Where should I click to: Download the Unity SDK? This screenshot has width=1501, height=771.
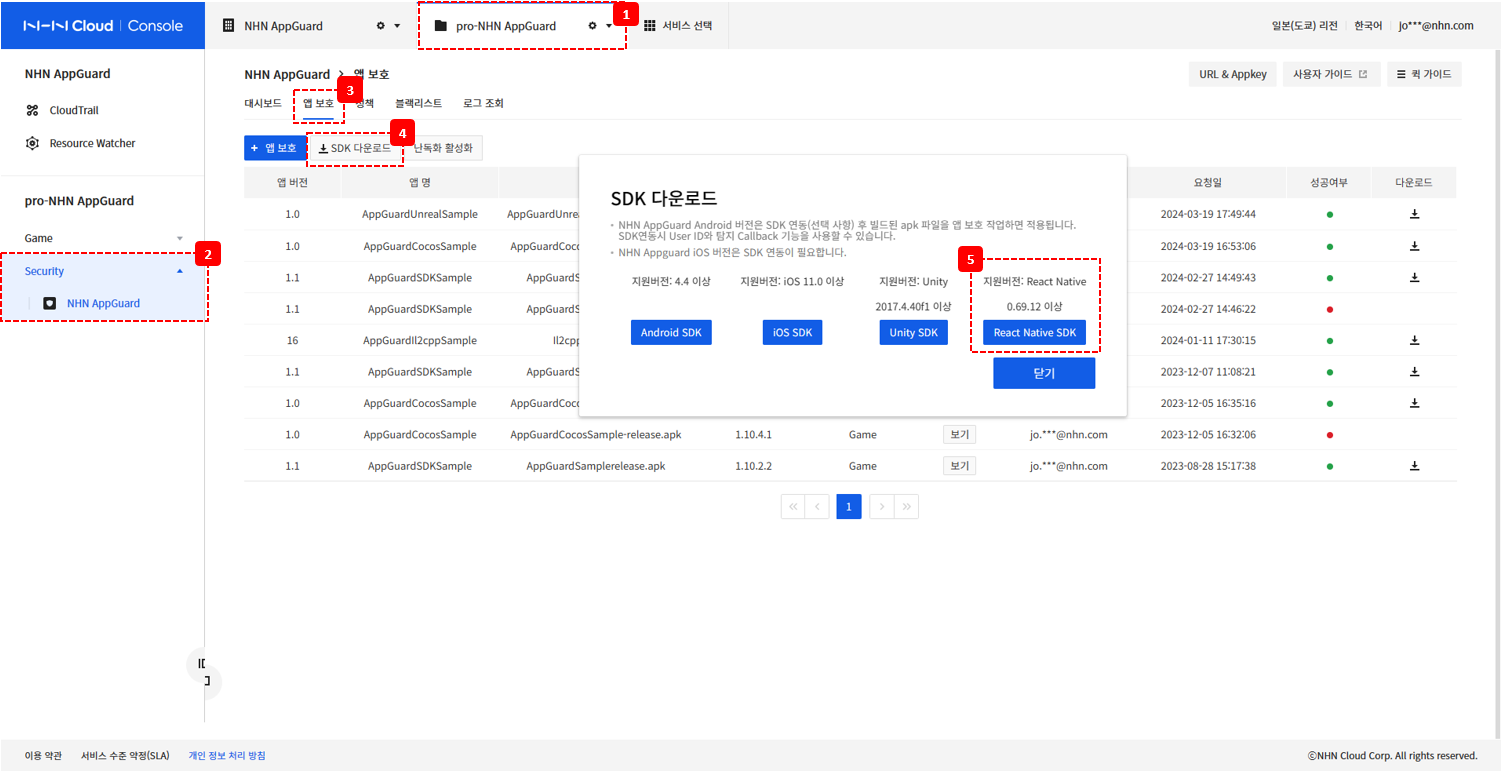point(914,333)
